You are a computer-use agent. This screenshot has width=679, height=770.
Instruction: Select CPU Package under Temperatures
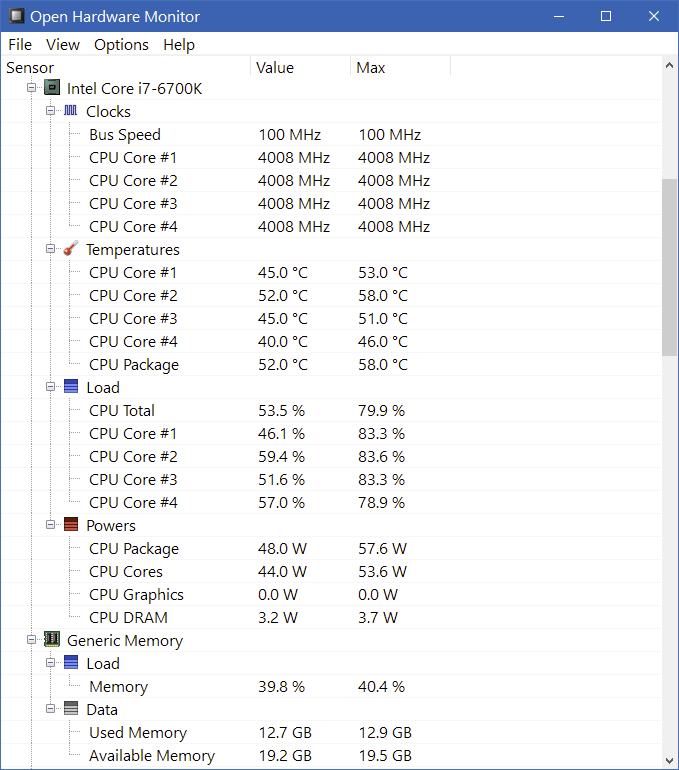click(331, 364)
